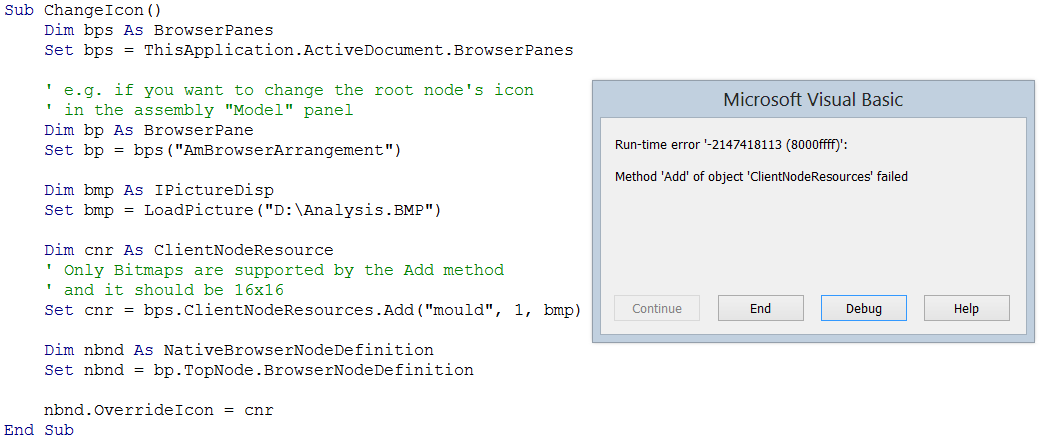The image size is (1041, 446).
Task: Click the Dim bps As BrowserPanes line
Action: 144,30
